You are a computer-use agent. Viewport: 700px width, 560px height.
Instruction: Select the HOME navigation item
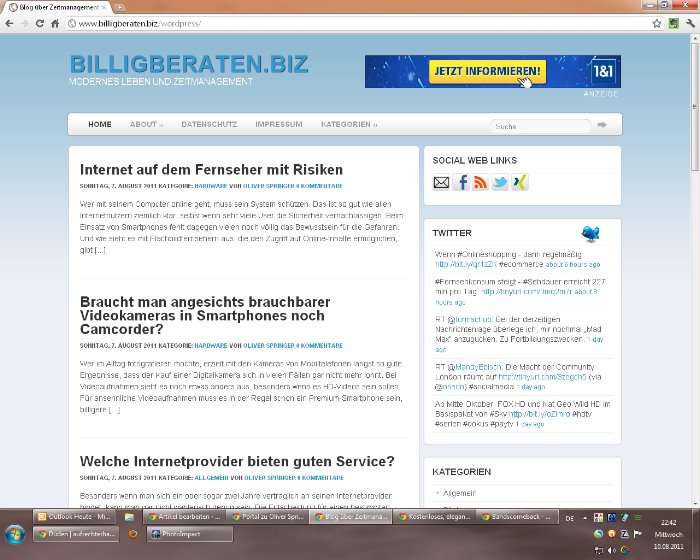(100, 125)
